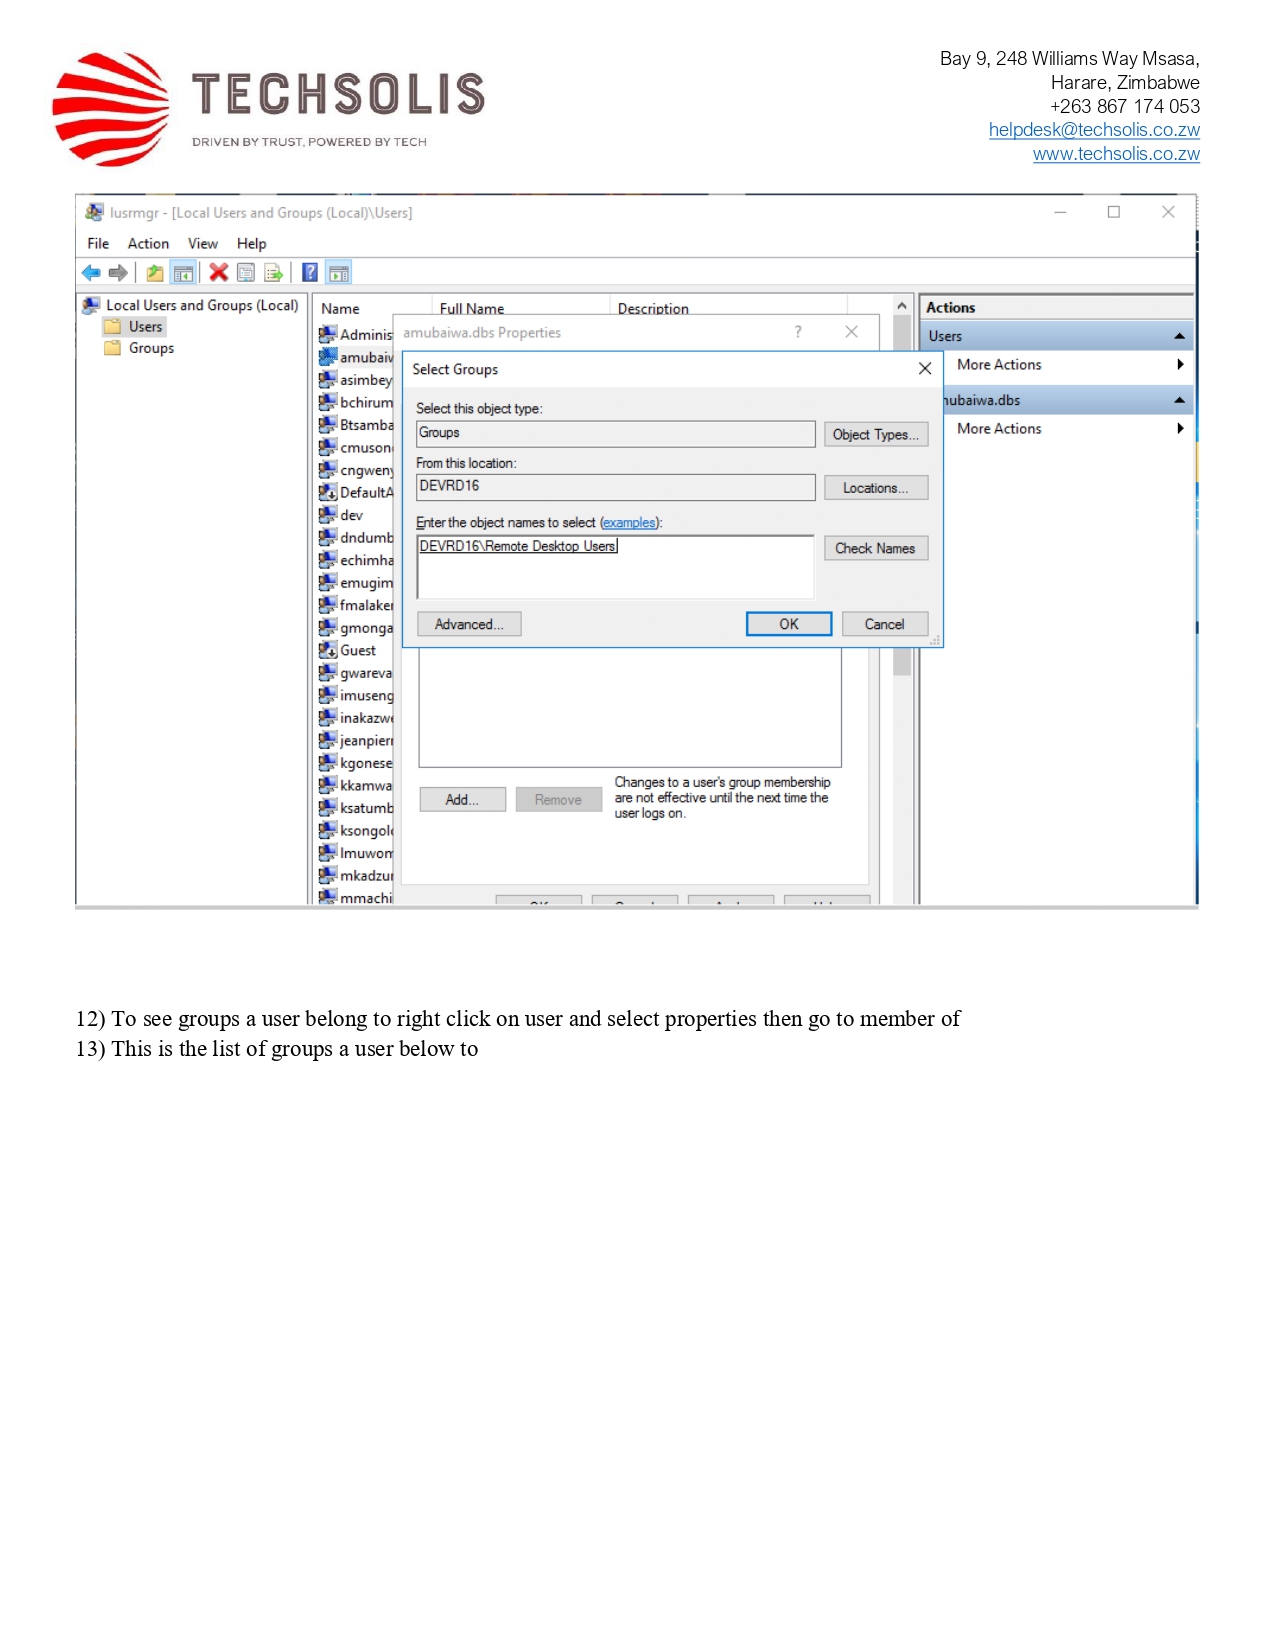The width and height of the screenshot is (1275, 1650).
Task: Click the Btsamba user icon
Action: [x=328, y=425]
